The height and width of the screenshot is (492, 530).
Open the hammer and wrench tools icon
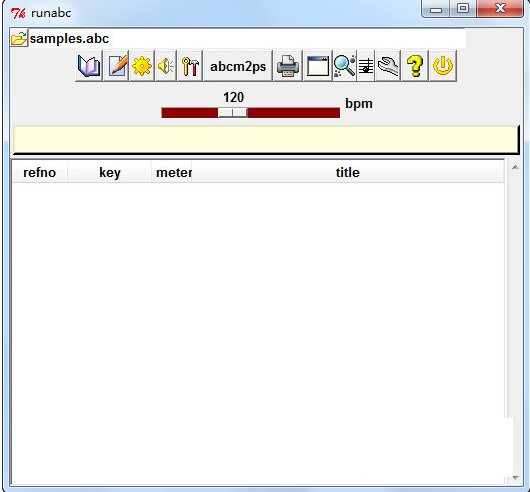(190, 66)
